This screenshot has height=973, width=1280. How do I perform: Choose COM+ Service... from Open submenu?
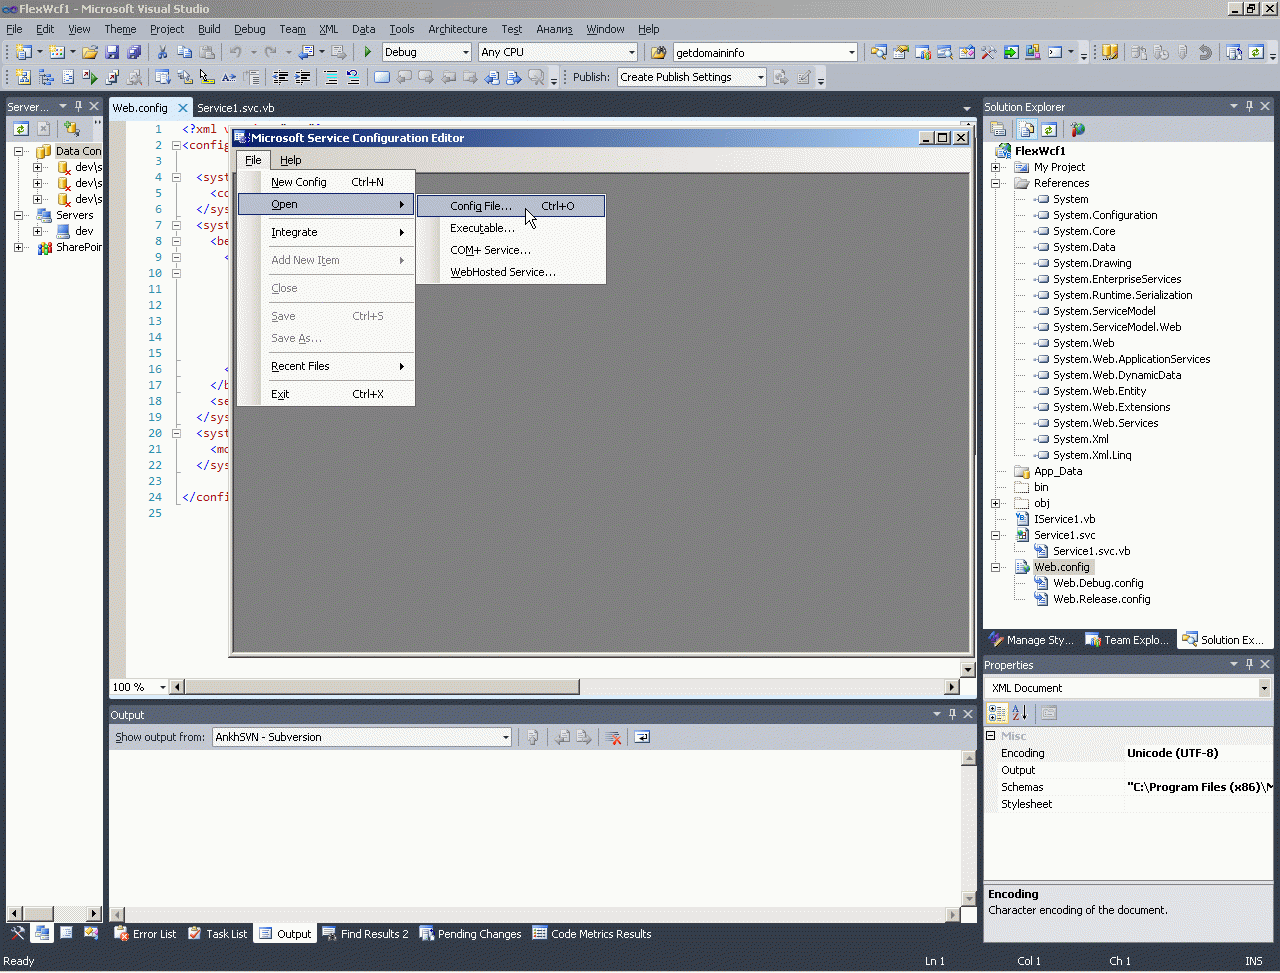coord(511,250)
